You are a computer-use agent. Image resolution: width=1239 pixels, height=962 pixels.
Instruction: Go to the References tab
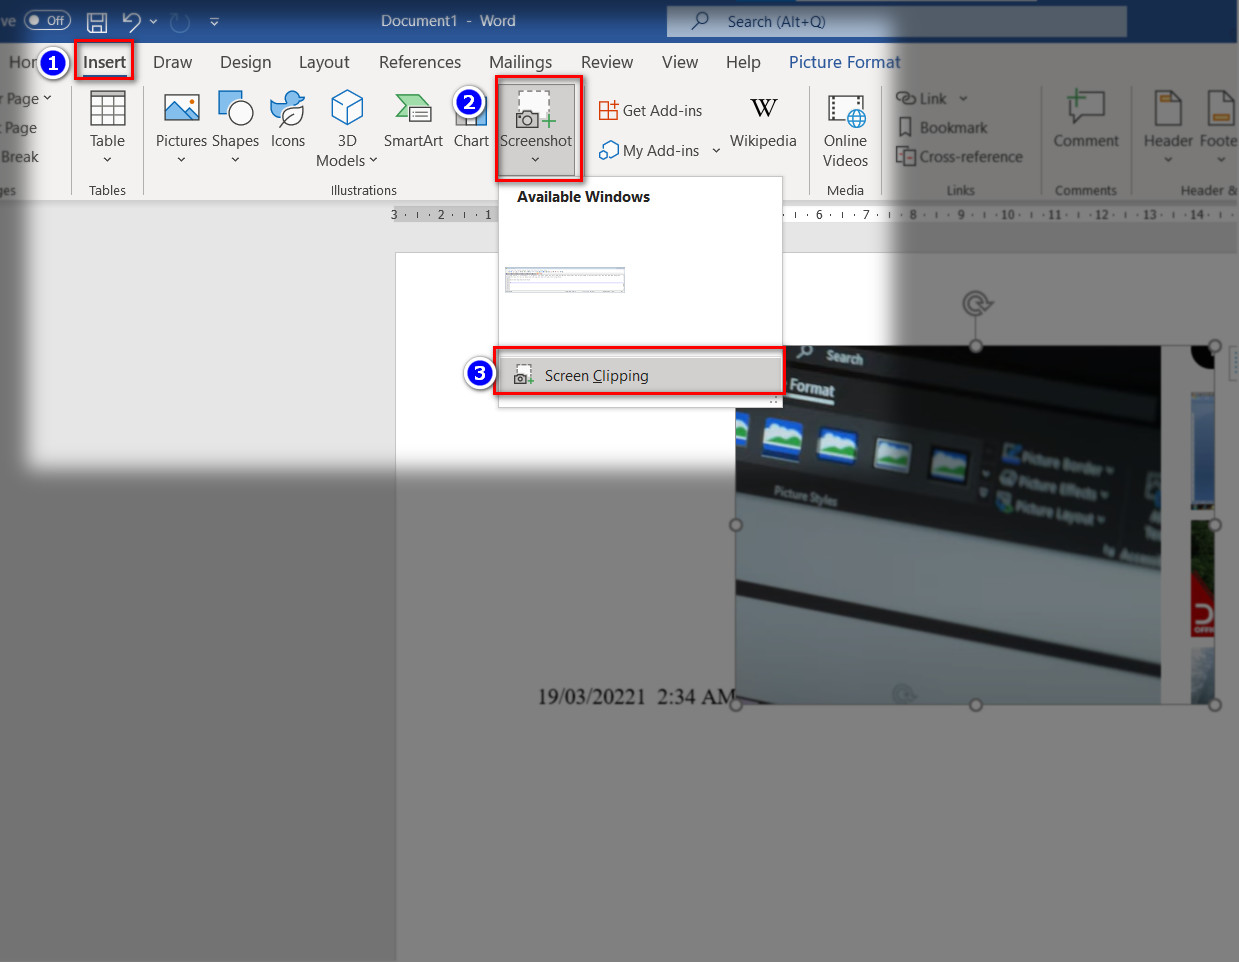420,62
